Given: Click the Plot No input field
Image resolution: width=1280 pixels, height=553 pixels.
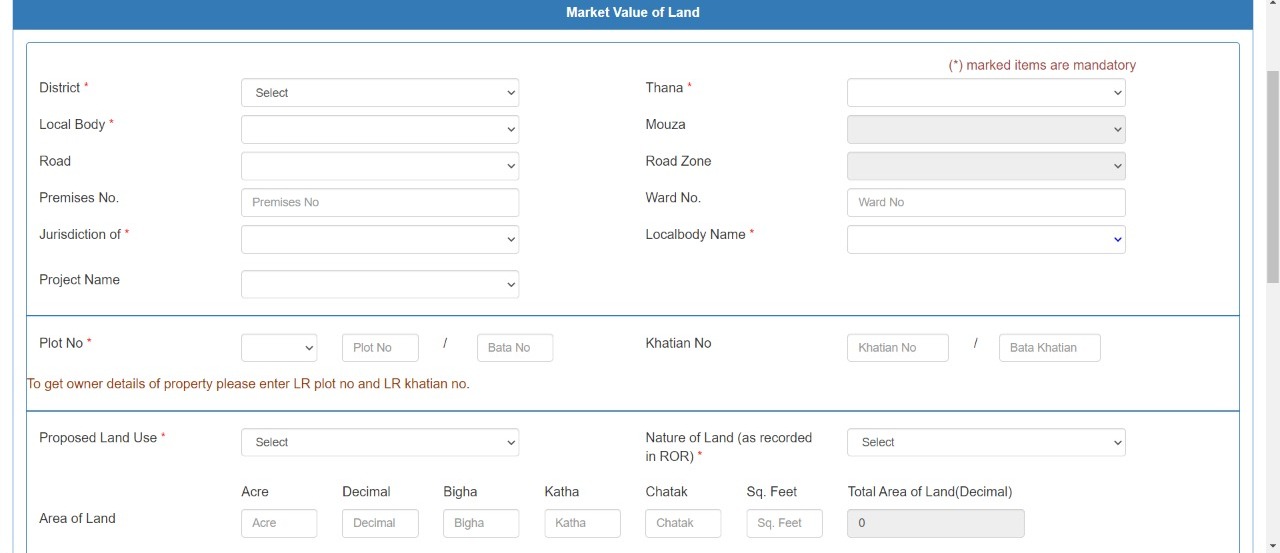Looking at the screenshot, I should [x=380, y=348].
